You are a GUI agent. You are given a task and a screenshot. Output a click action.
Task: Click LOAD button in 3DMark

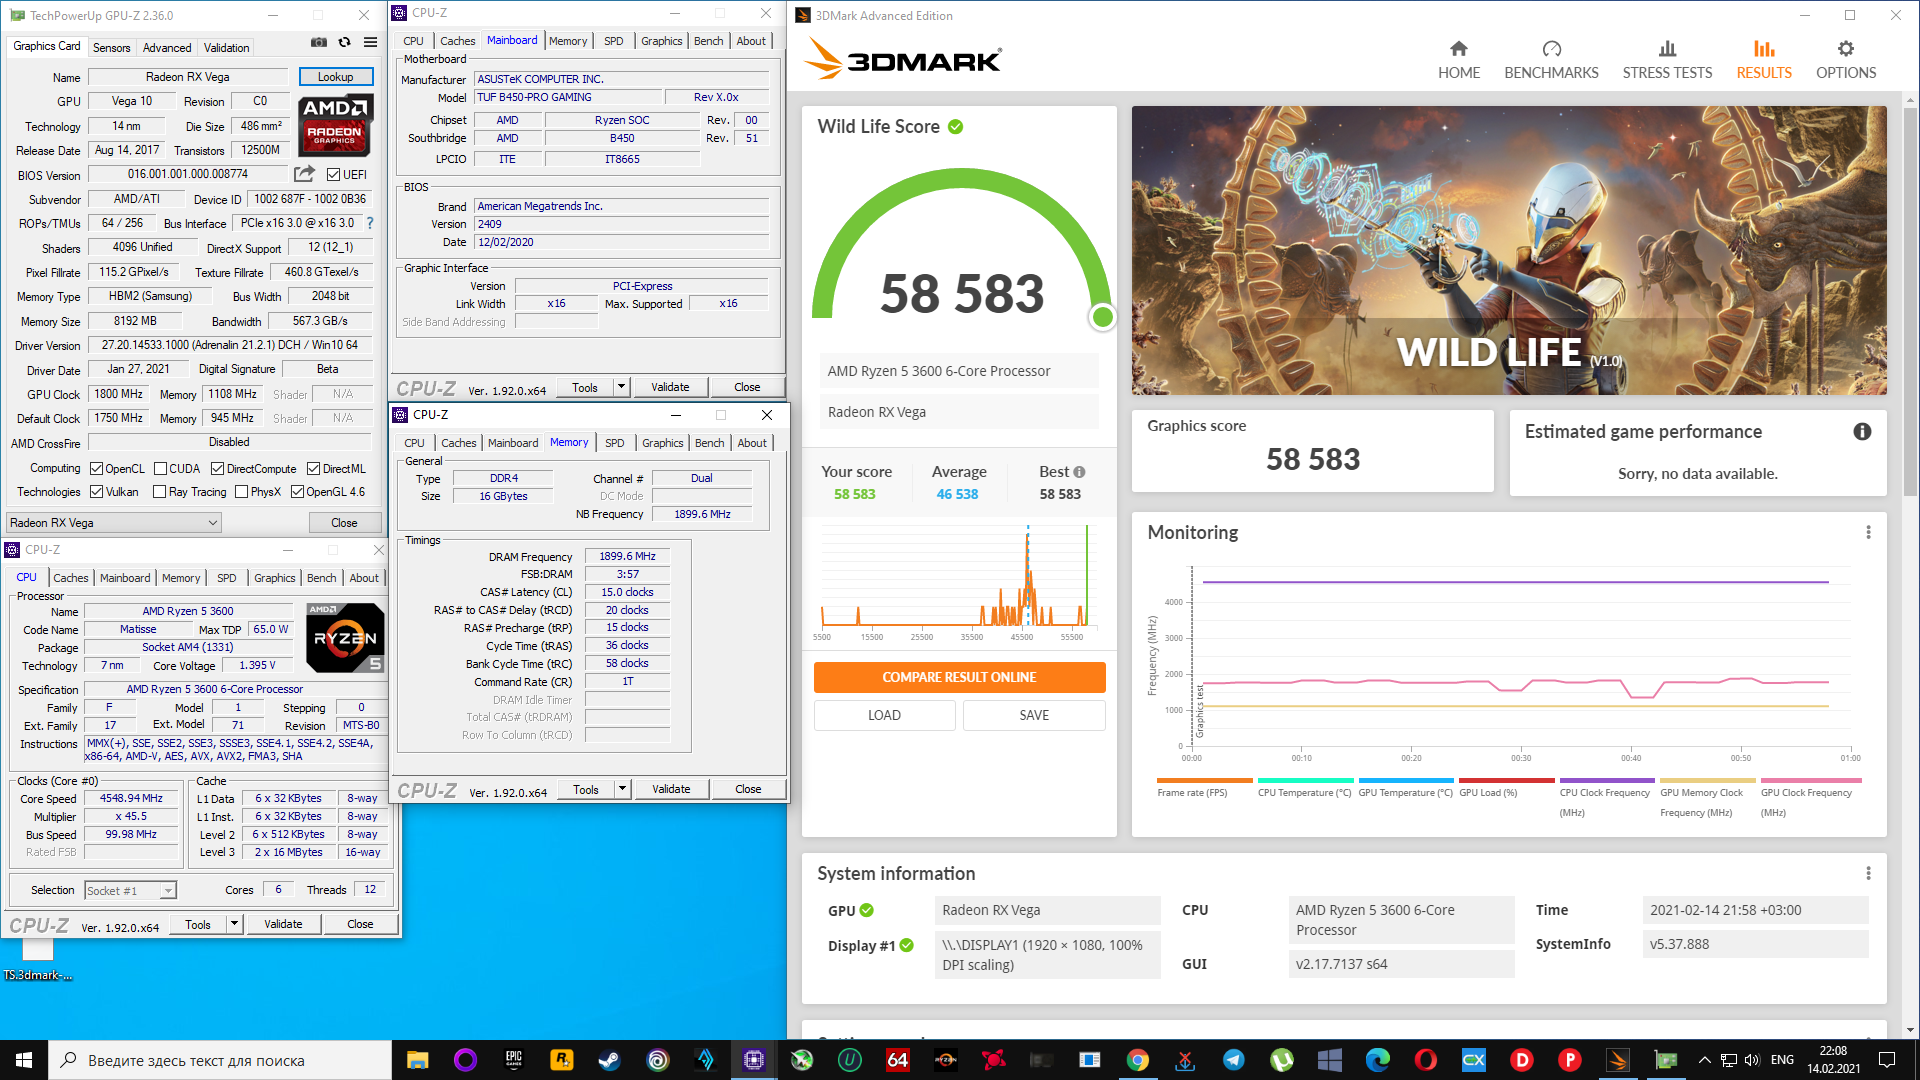point(884,715)
